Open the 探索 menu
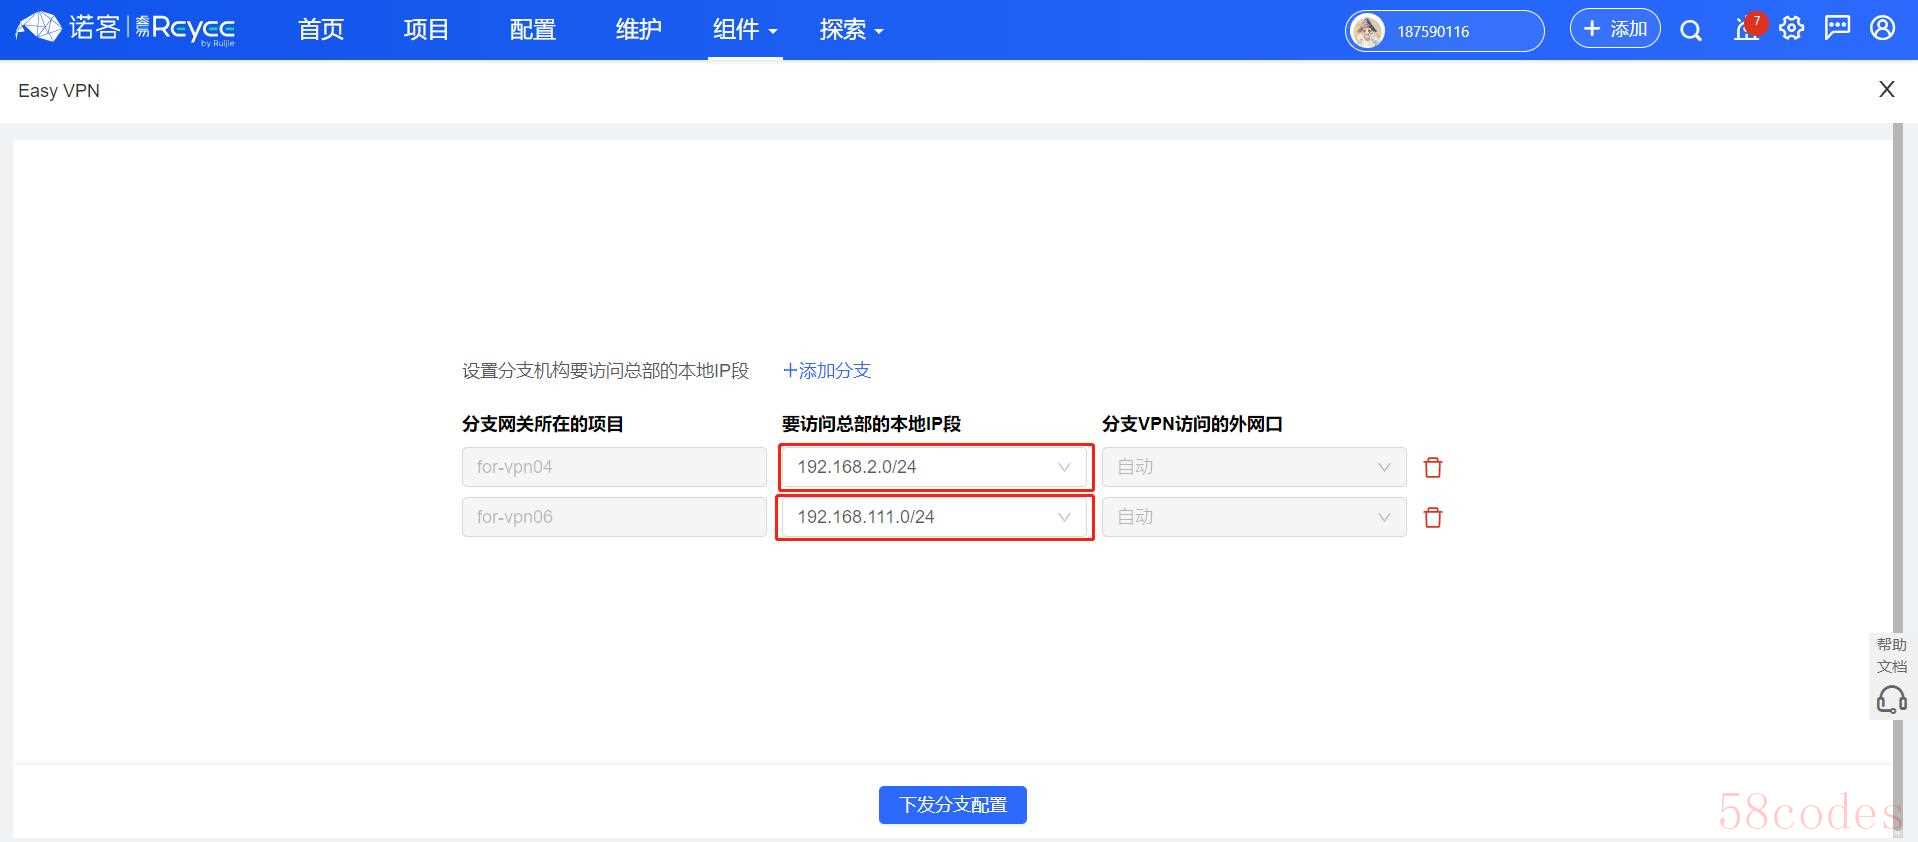Image resolution: width=1918 pixels, height=842 pixels. coord(850,30)
